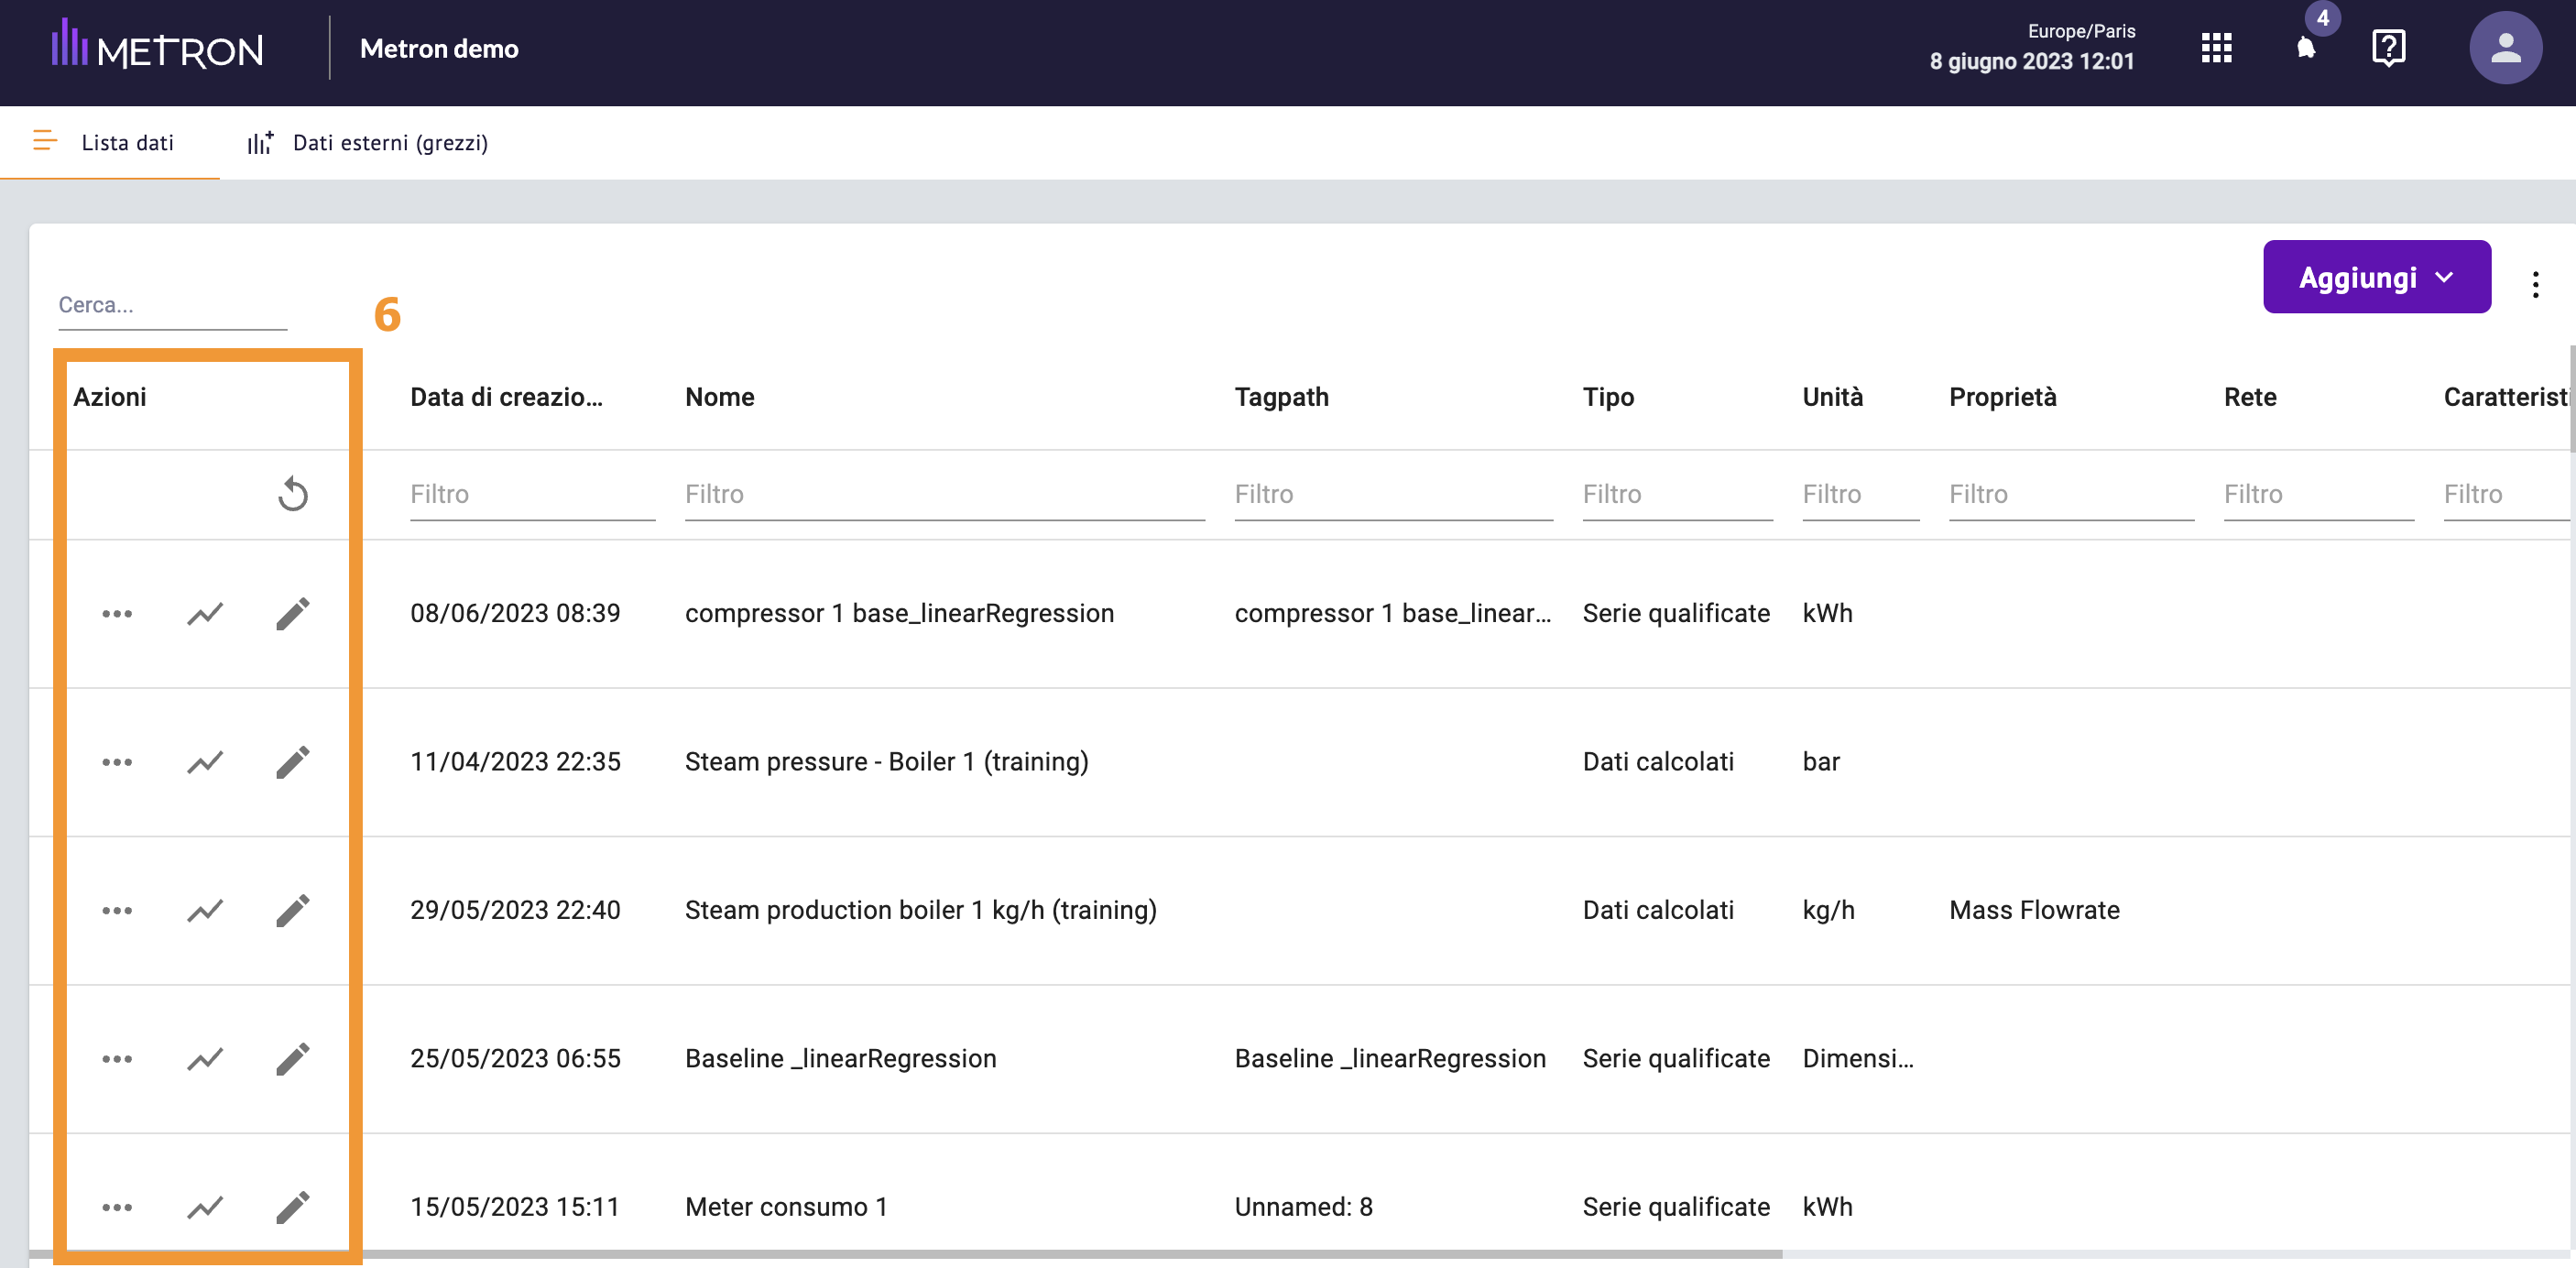Sort by Rete column header
This screenshot has height=1268, width=2576.
pos(2250,397)
